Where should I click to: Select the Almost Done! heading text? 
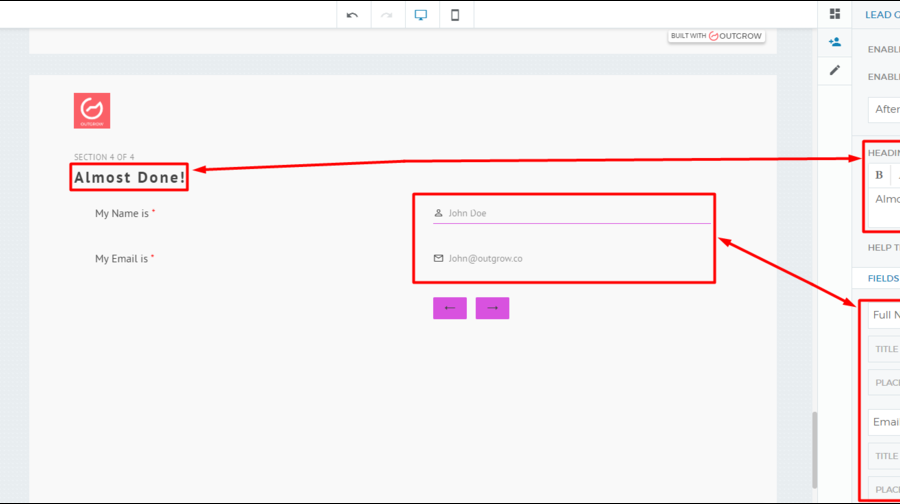click(129, 177)
